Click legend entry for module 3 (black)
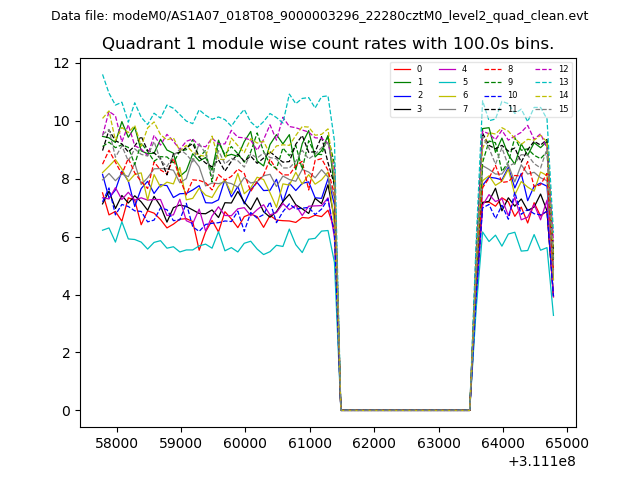This screenshot has width=640, height=480. [402, 108]
